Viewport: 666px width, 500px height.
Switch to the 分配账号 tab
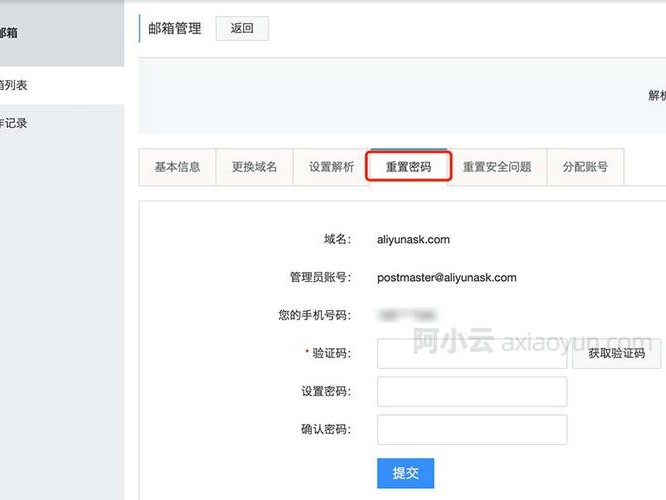(x=585, y=167)
